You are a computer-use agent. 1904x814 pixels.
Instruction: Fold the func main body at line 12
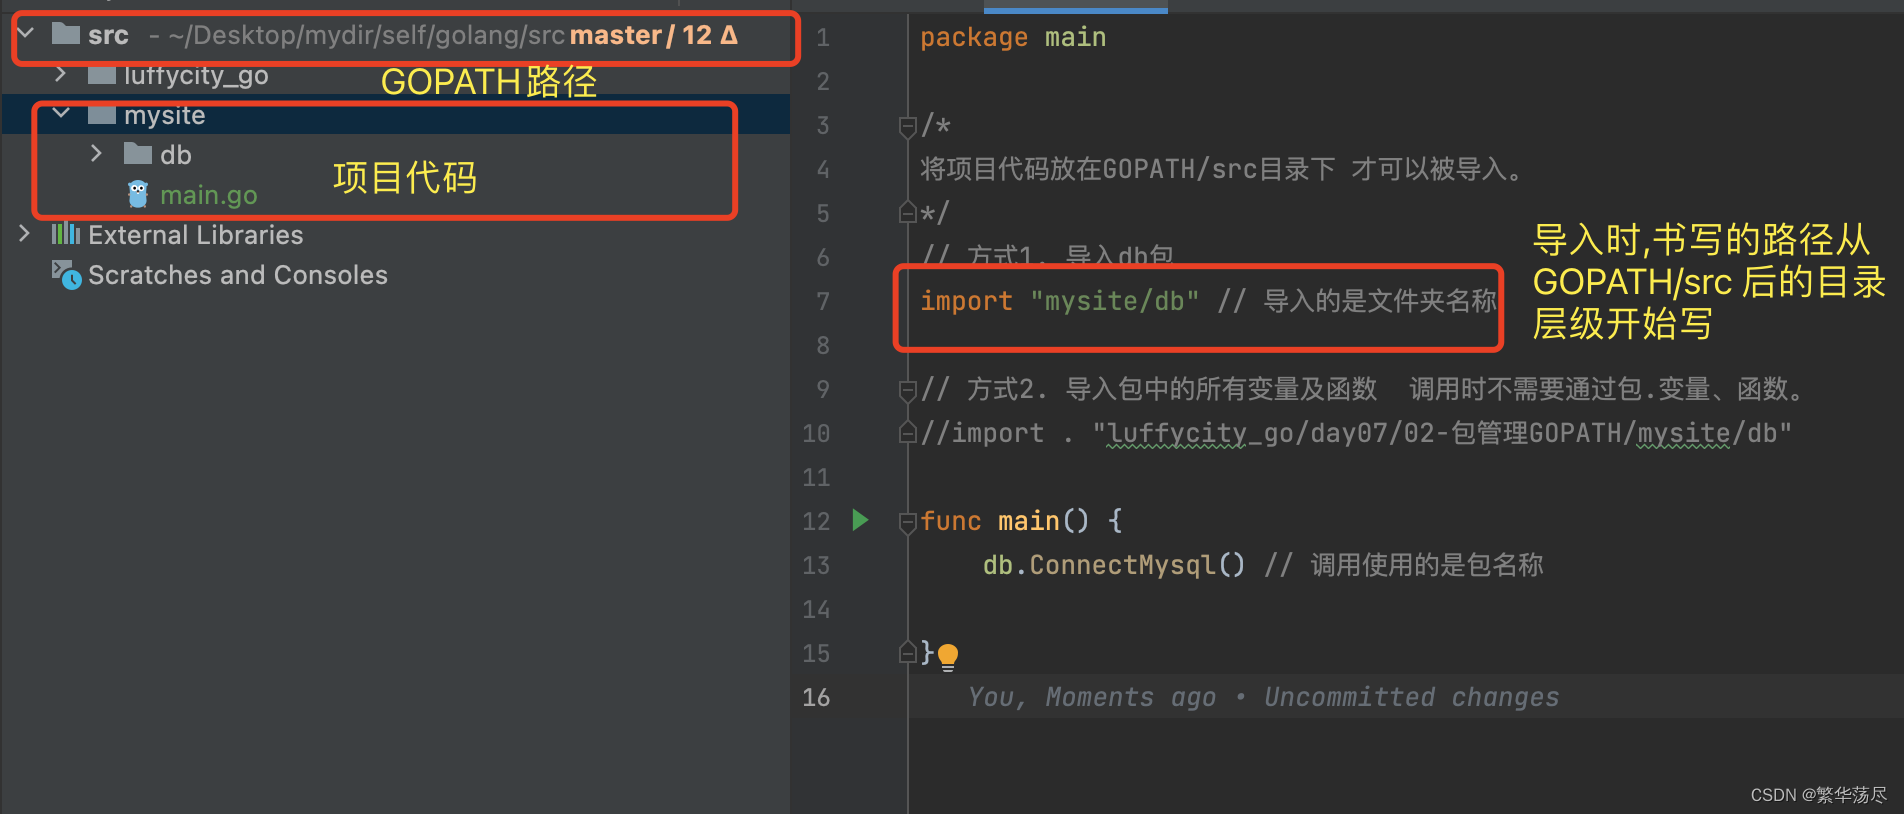pos(908,522)
